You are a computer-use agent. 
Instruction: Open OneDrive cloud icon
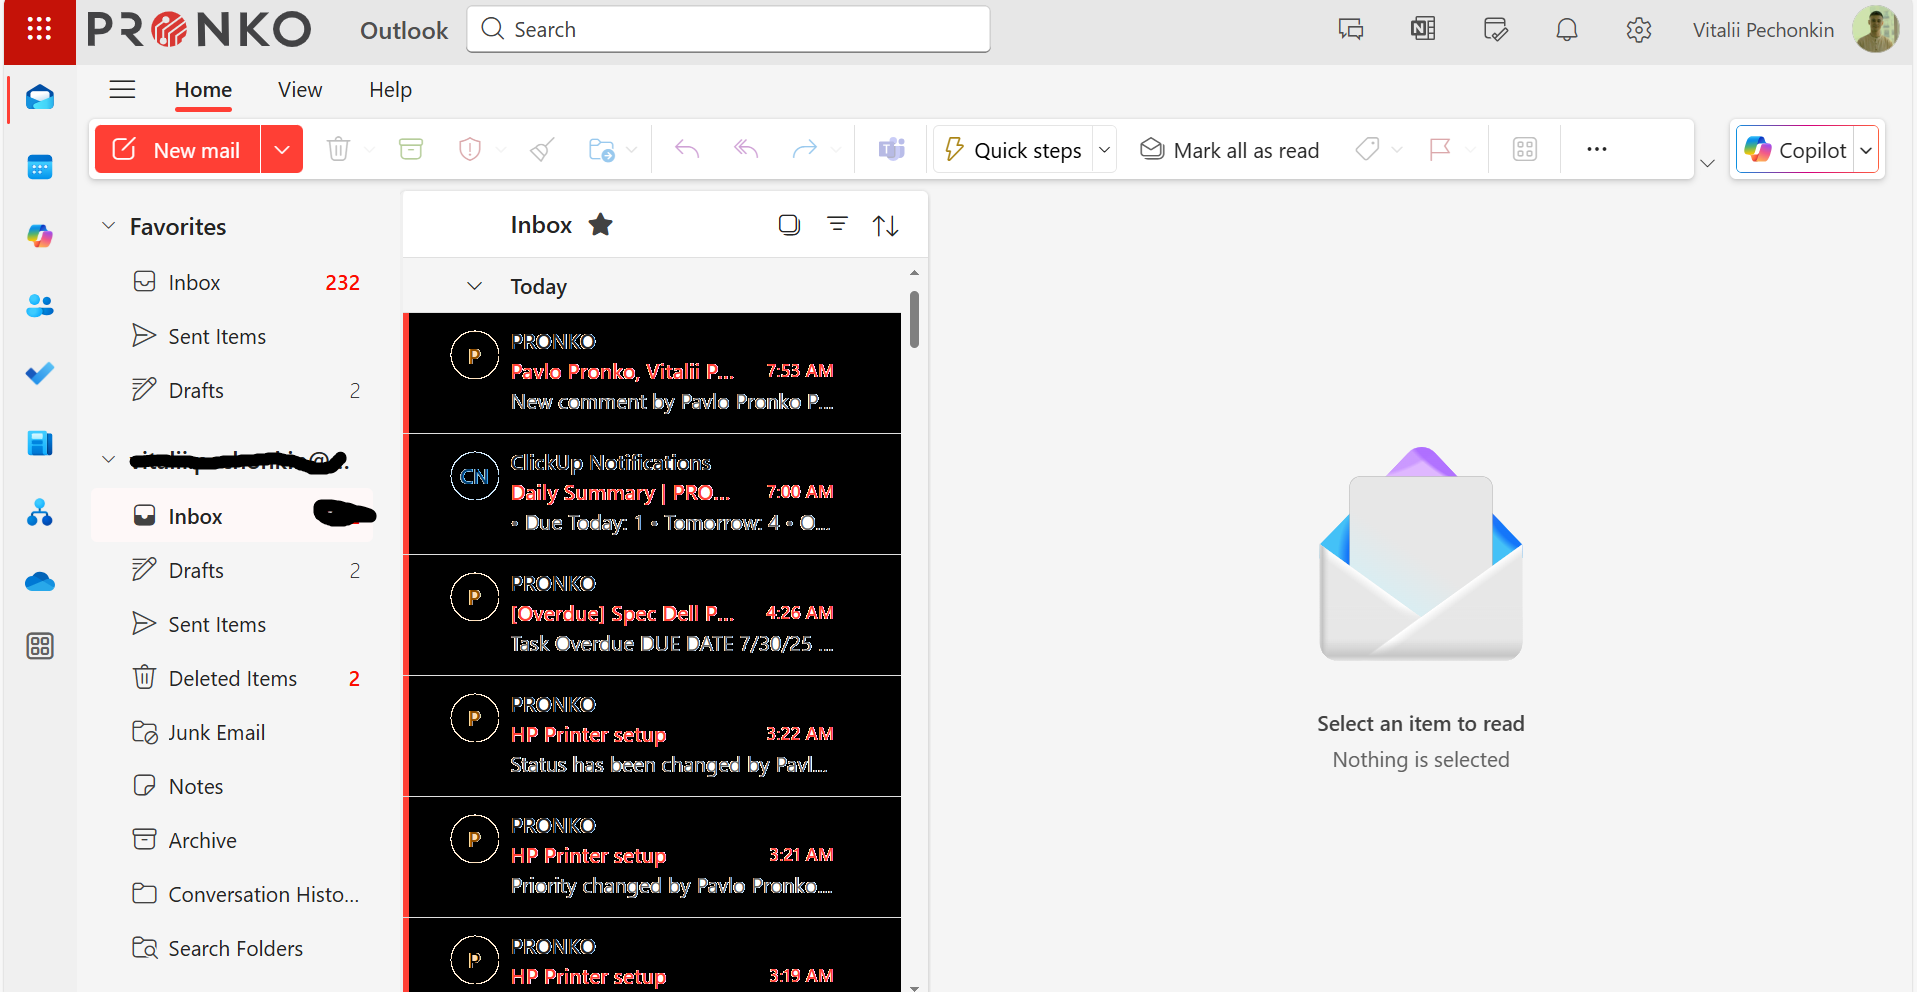(40, 582)
